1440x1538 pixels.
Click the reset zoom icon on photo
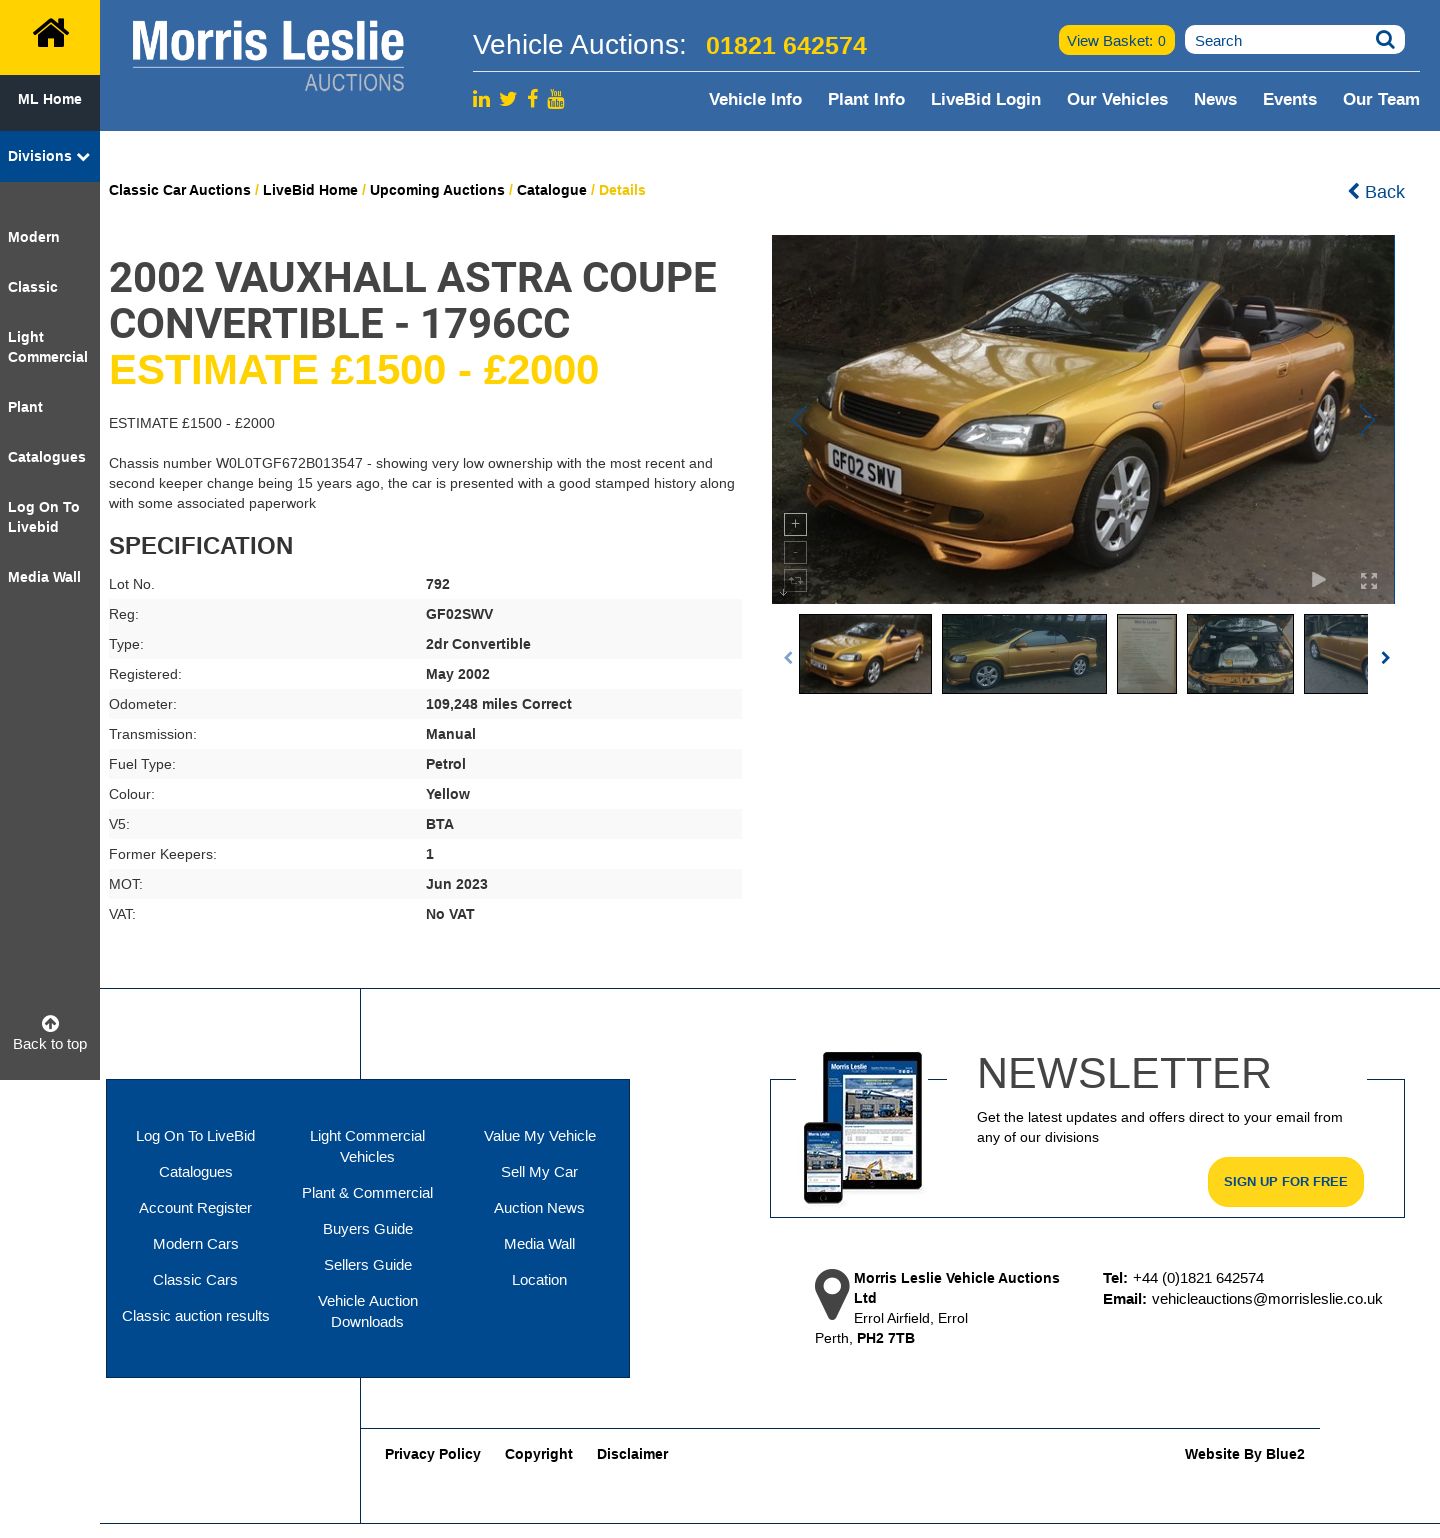pyautogui.click(x=795, y=580)
